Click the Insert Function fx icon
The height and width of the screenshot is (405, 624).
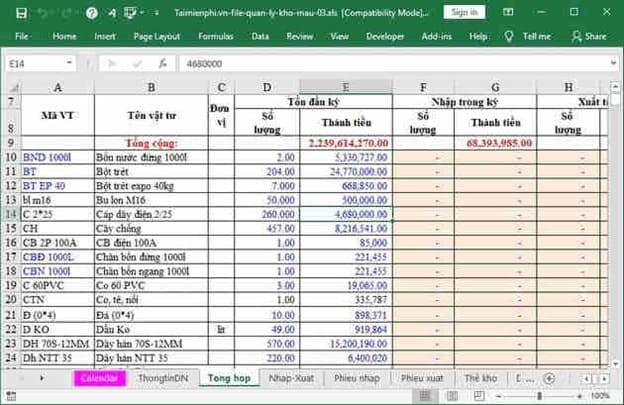click(162, 63)
